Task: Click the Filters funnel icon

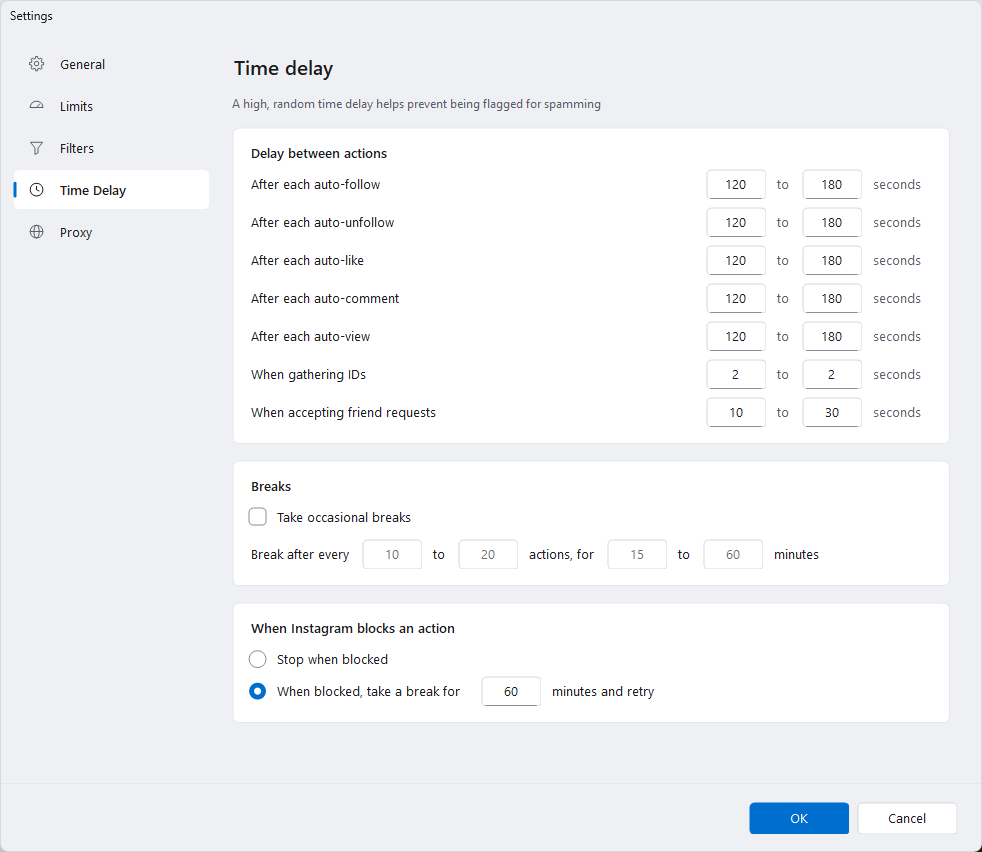Action: tap(36, 148)
